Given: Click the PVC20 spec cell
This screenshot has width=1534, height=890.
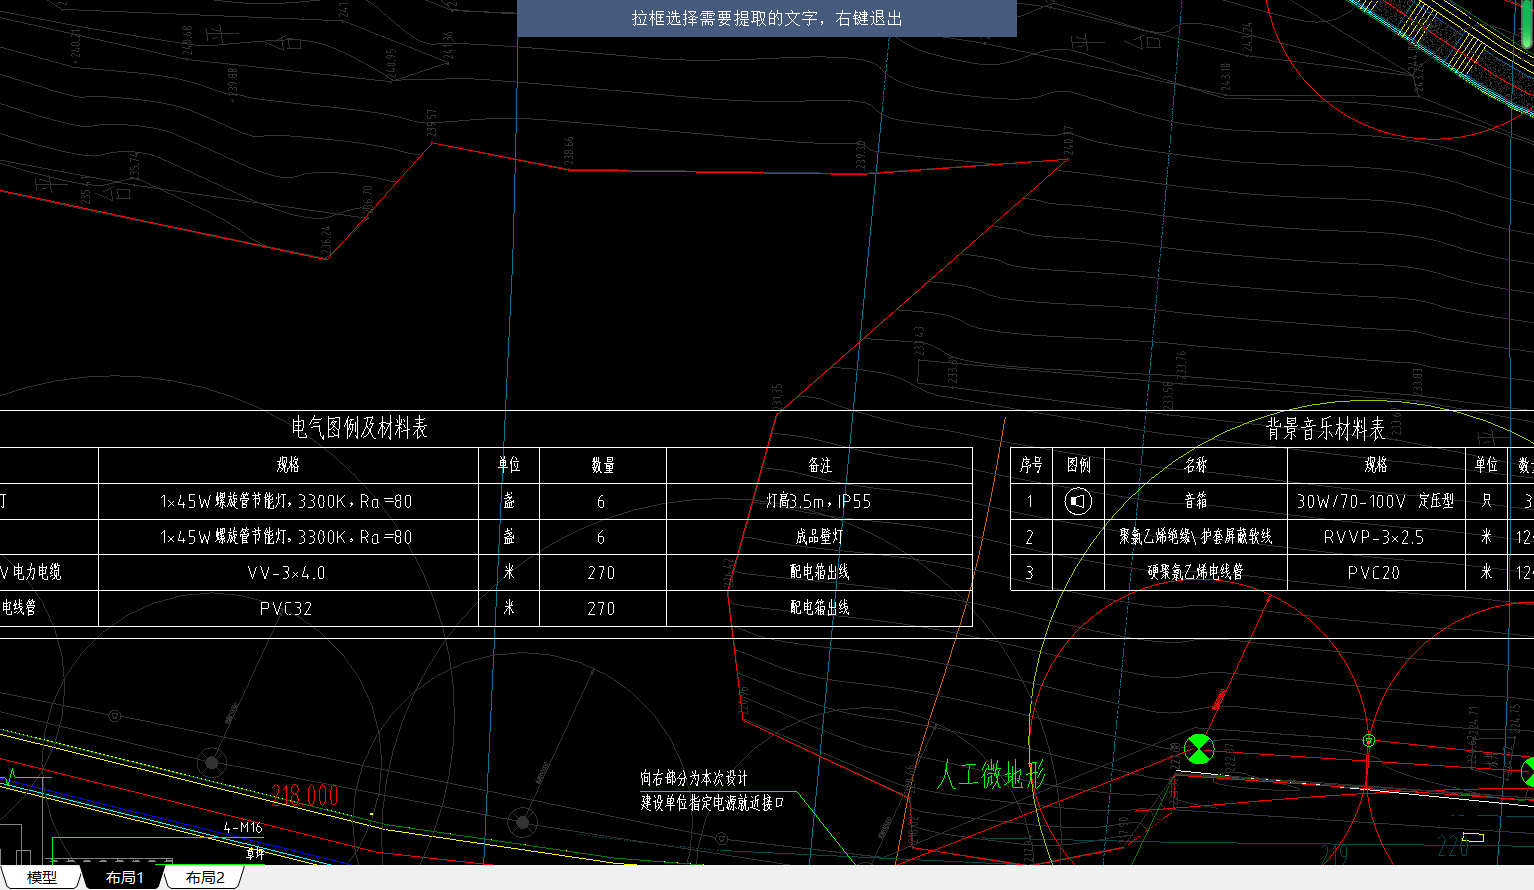Looking at the screenshot, I should click(1374, 573).
